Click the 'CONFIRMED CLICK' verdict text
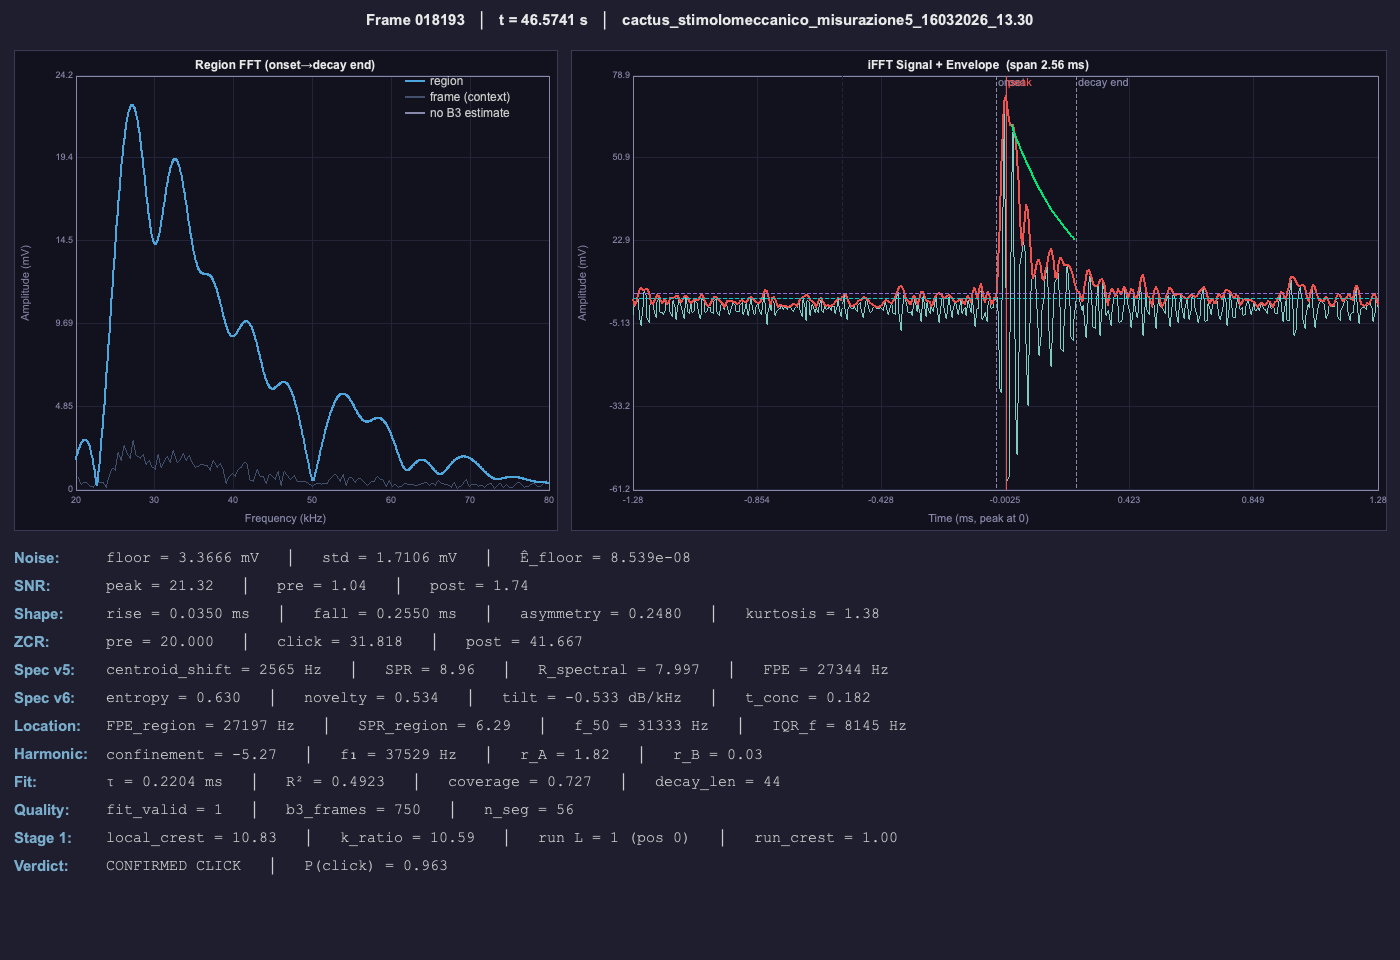This screenshot has width=1400, height=960. 174,866
